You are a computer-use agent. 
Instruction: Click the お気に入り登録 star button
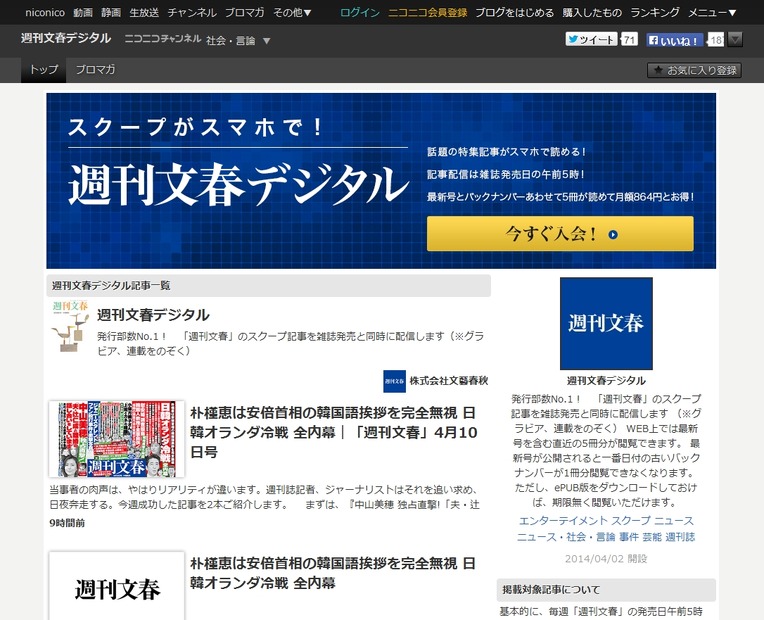(694, 70)
